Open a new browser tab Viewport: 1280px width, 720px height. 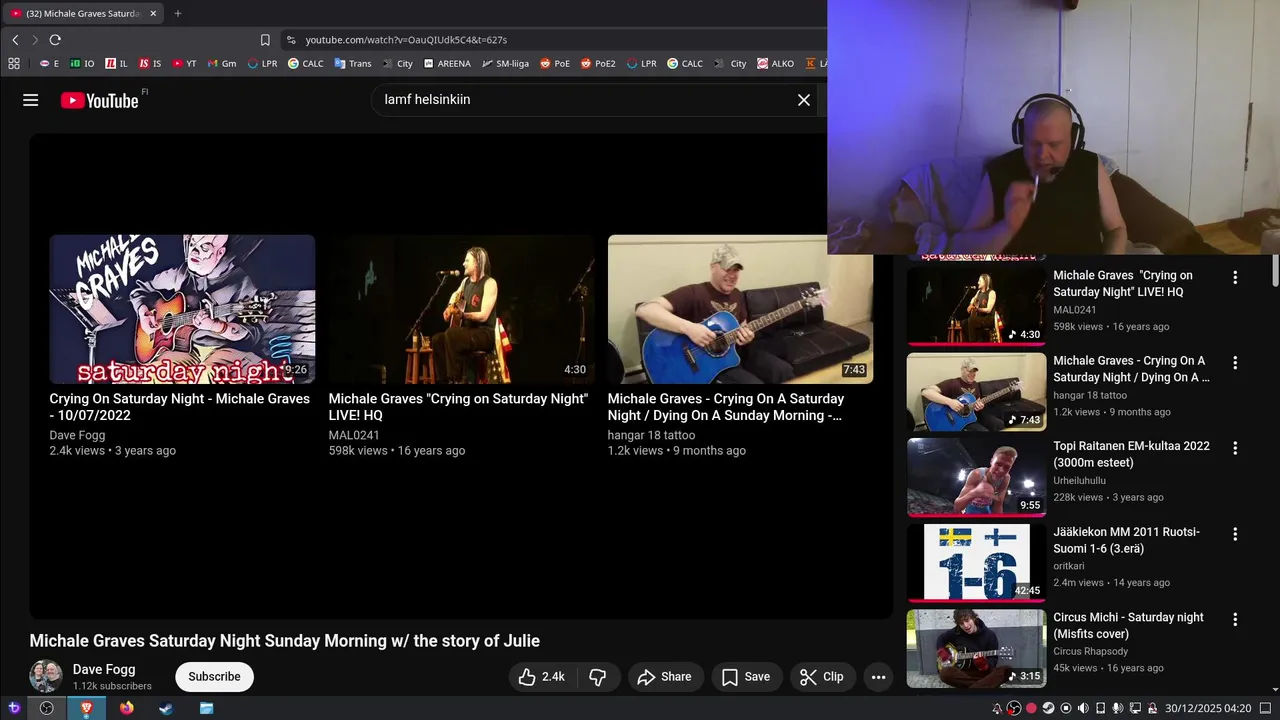pos(178,14)
